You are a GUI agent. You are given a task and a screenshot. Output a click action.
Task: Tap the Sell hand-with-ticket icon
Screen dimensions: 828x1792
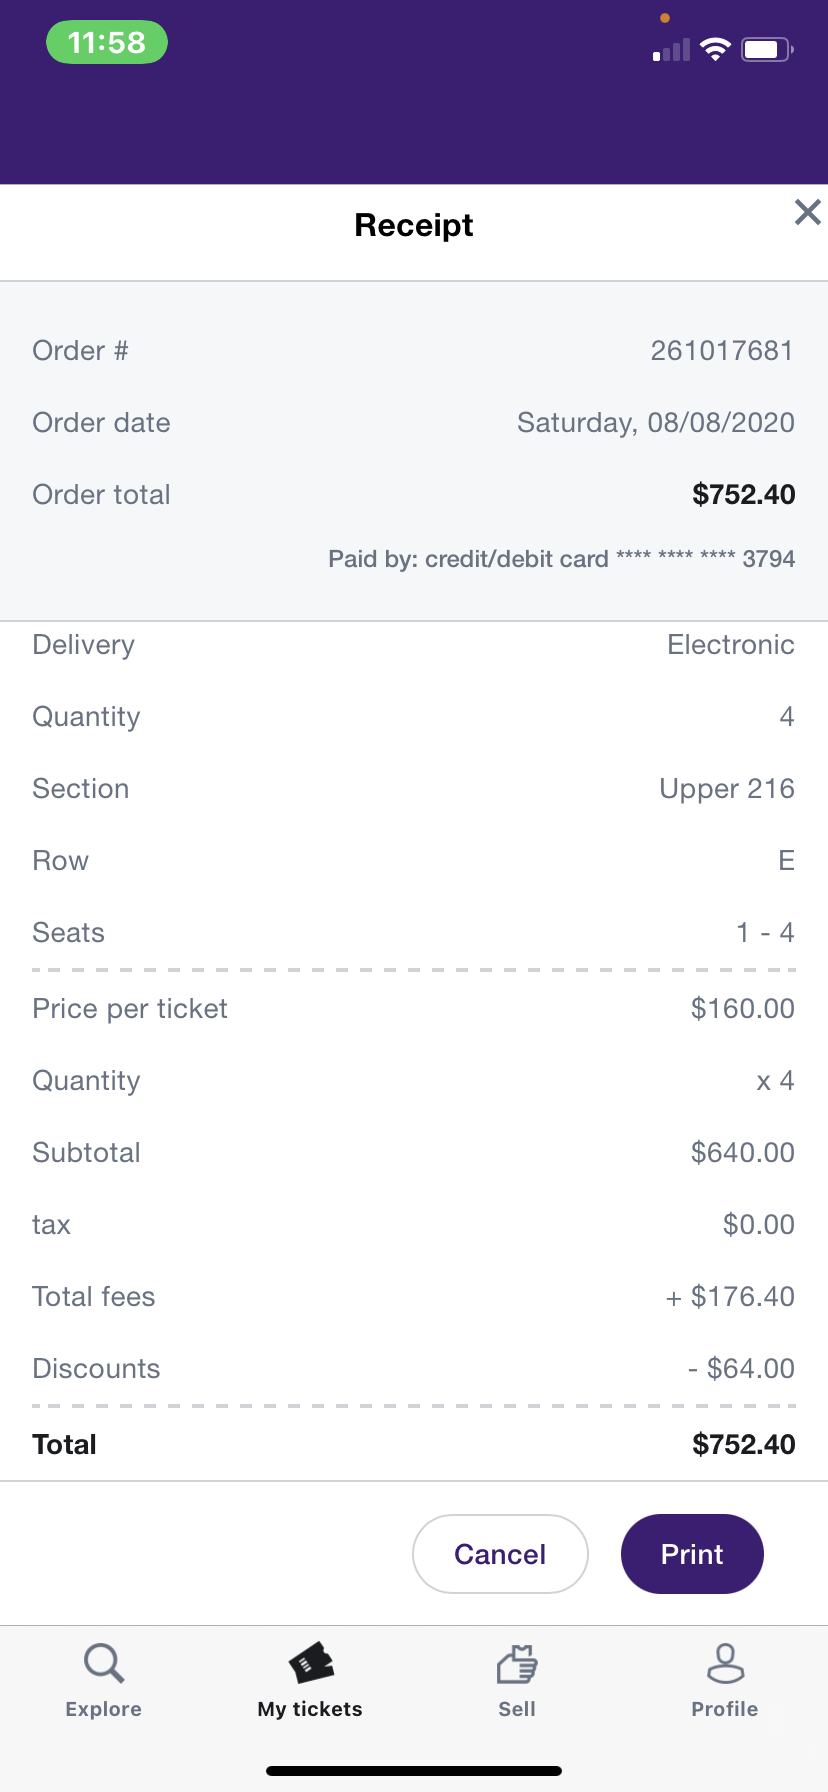[x=517, y=1665]
